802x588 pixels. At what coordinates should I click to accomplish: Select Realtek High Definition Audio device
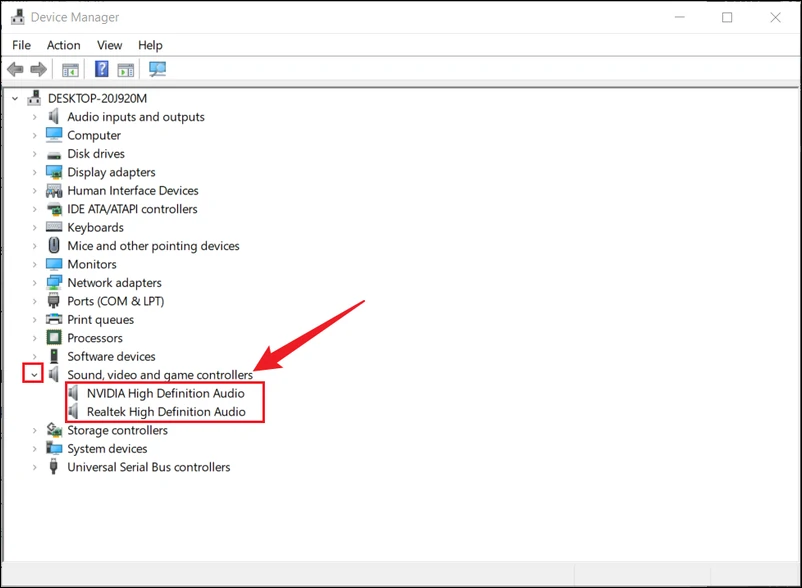click(x=166, y=412)
